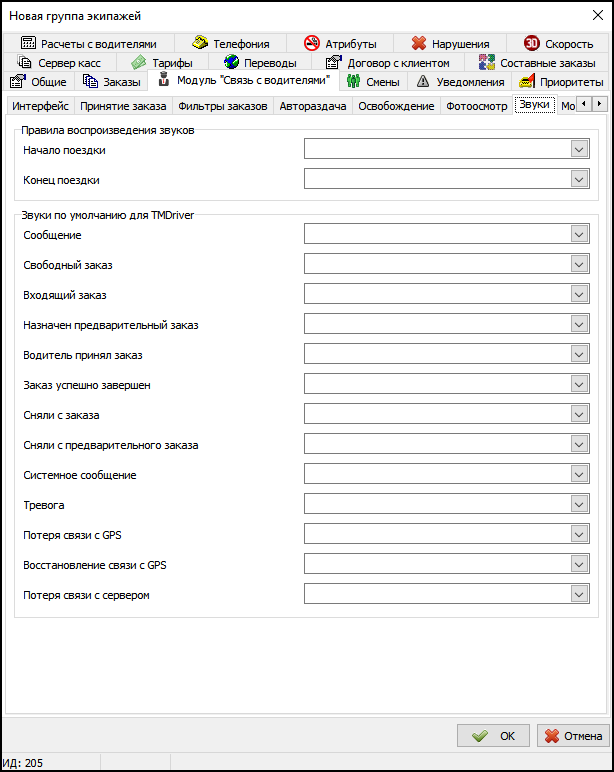Open the Тарифы tab money icon
Image resolution: width=614 pixels, height=772 pixels.
[x=139, y=63]
